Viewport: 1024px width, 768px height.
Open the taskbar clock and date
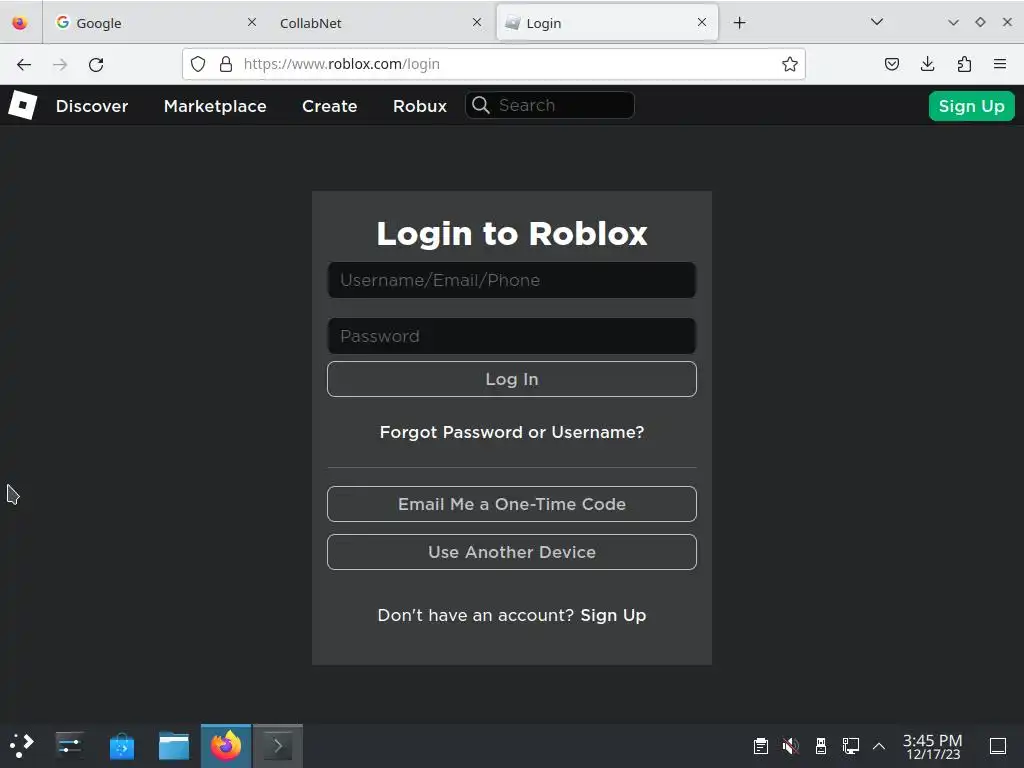933,746
